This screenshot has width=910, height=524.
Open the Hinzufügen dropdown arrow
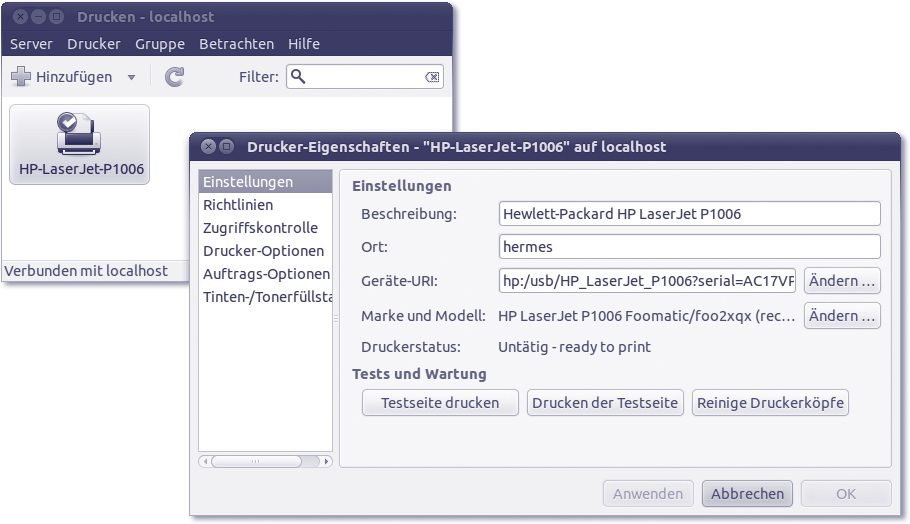click(x=131, y=77)
